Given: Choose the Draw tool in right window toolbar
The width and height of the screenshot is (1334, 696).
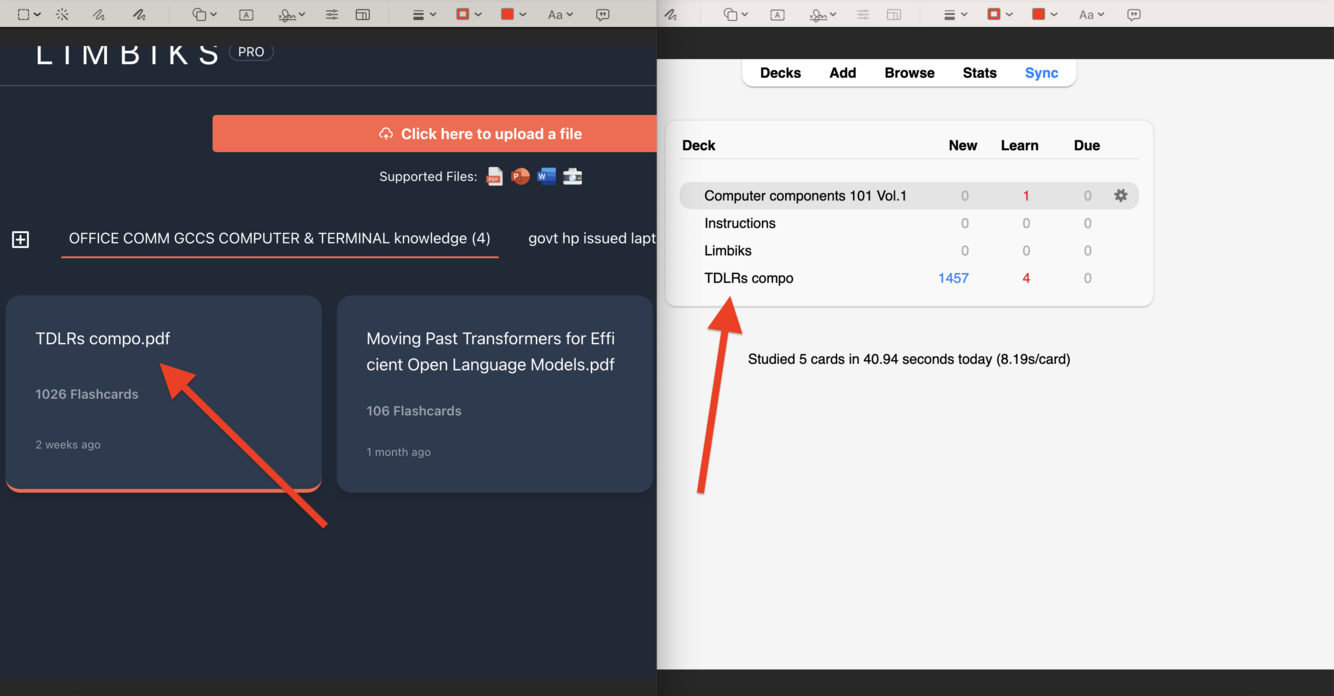Looking at the screenshot, I should pyautogui.click(x=671, y=15).
